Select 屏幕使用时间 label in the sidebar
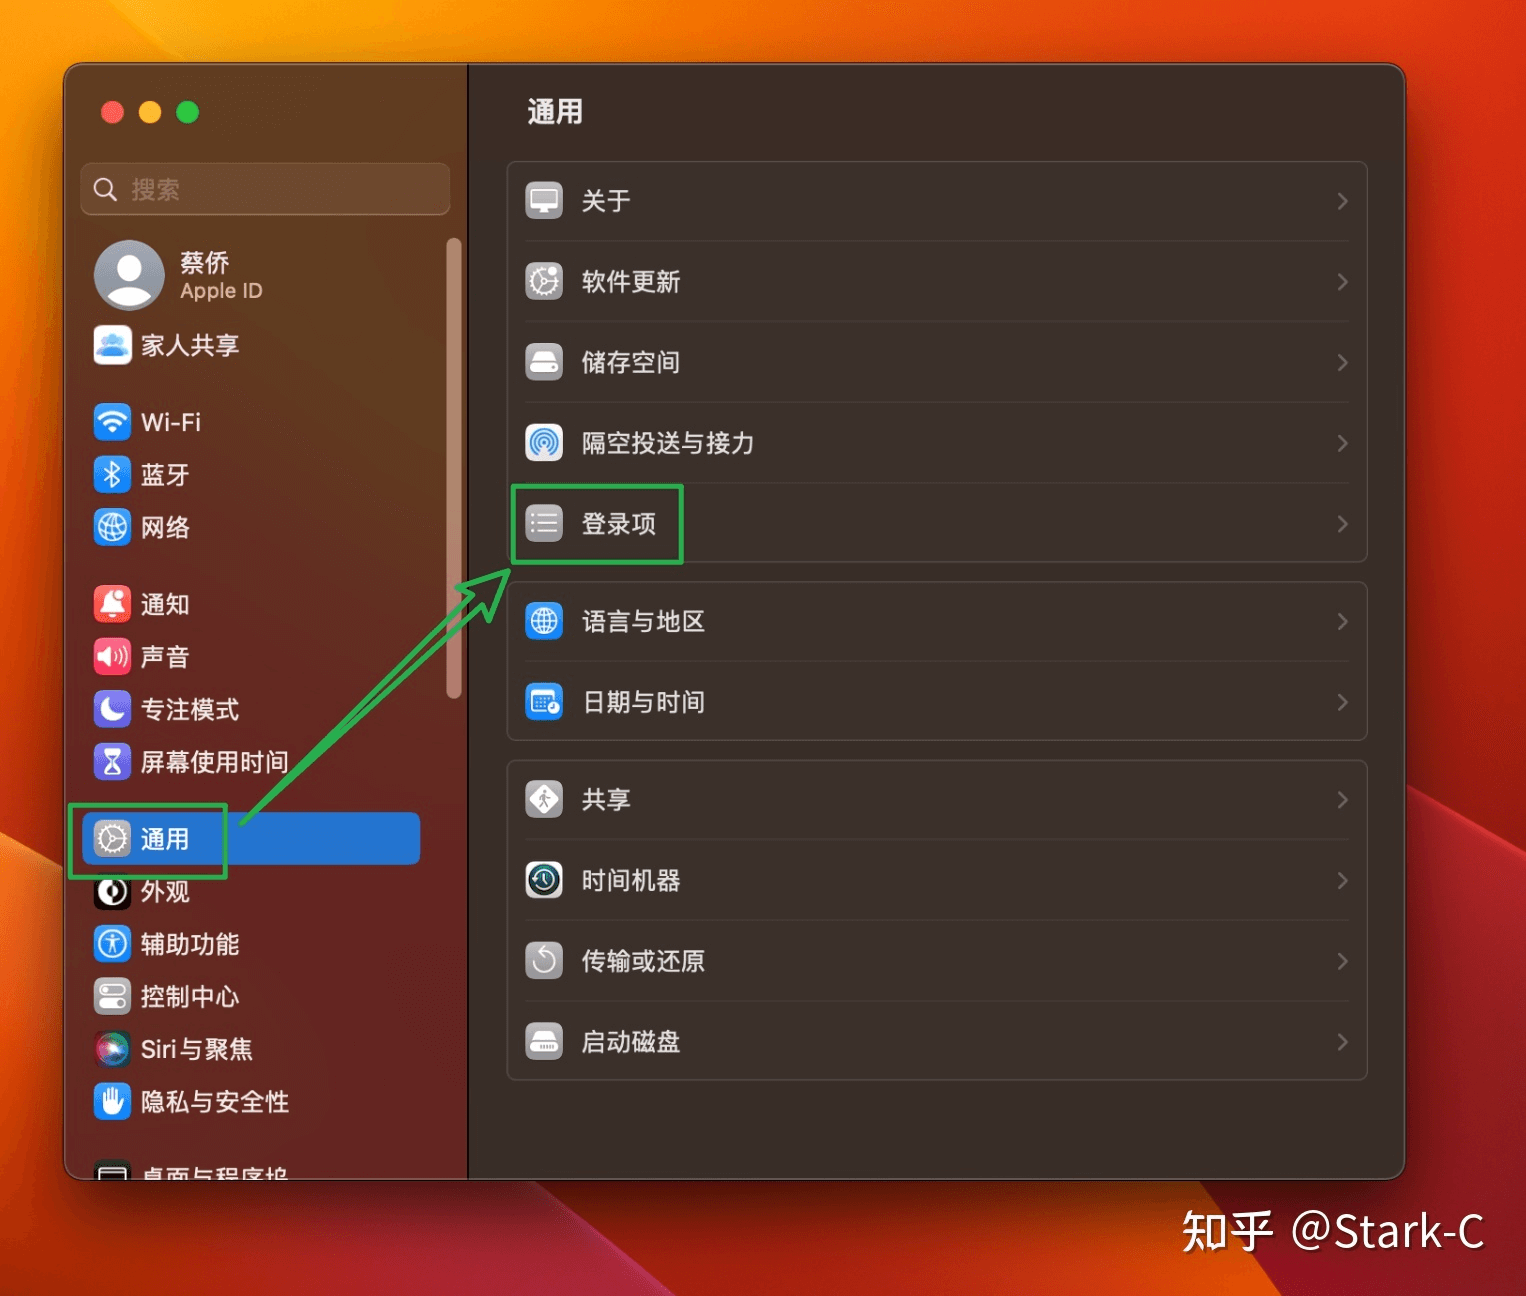This screenshot has width=1526, height=1296. pos(215,762)
